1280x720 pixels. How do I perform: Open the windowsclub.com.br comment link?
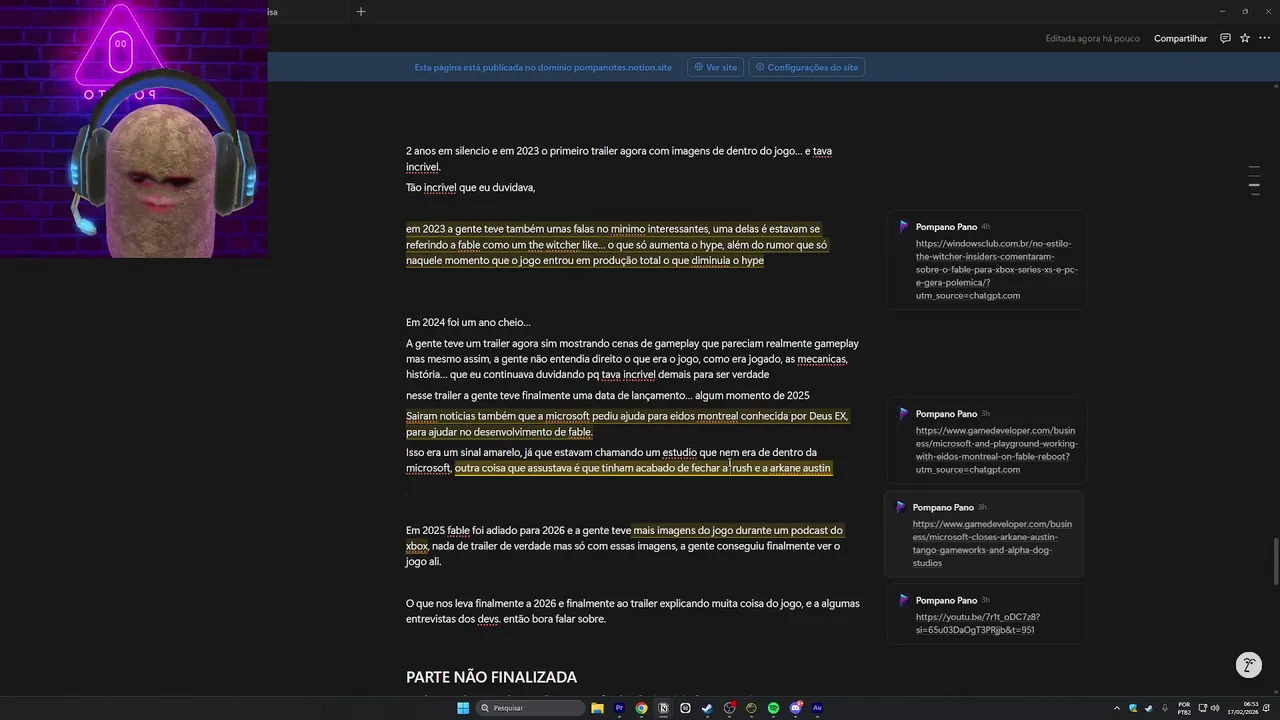(996, 269)
